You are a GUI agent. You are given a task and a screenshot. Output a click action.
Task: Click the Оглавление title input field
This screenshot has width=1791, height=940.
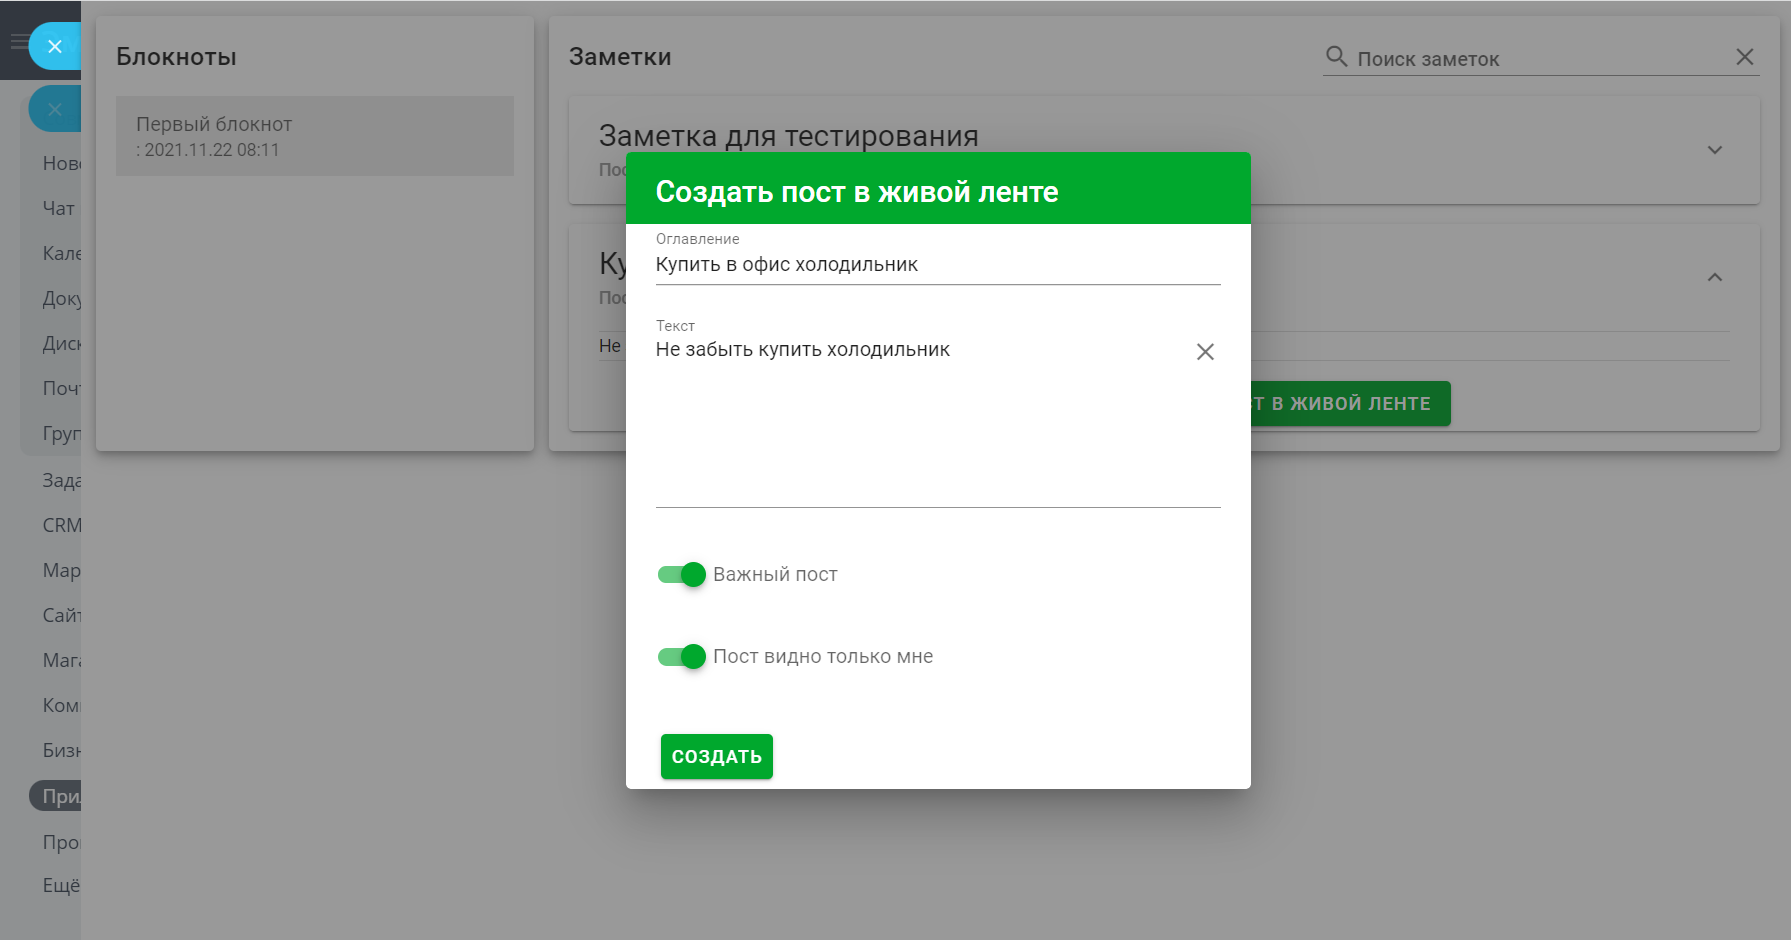click(x=937, y=265)
